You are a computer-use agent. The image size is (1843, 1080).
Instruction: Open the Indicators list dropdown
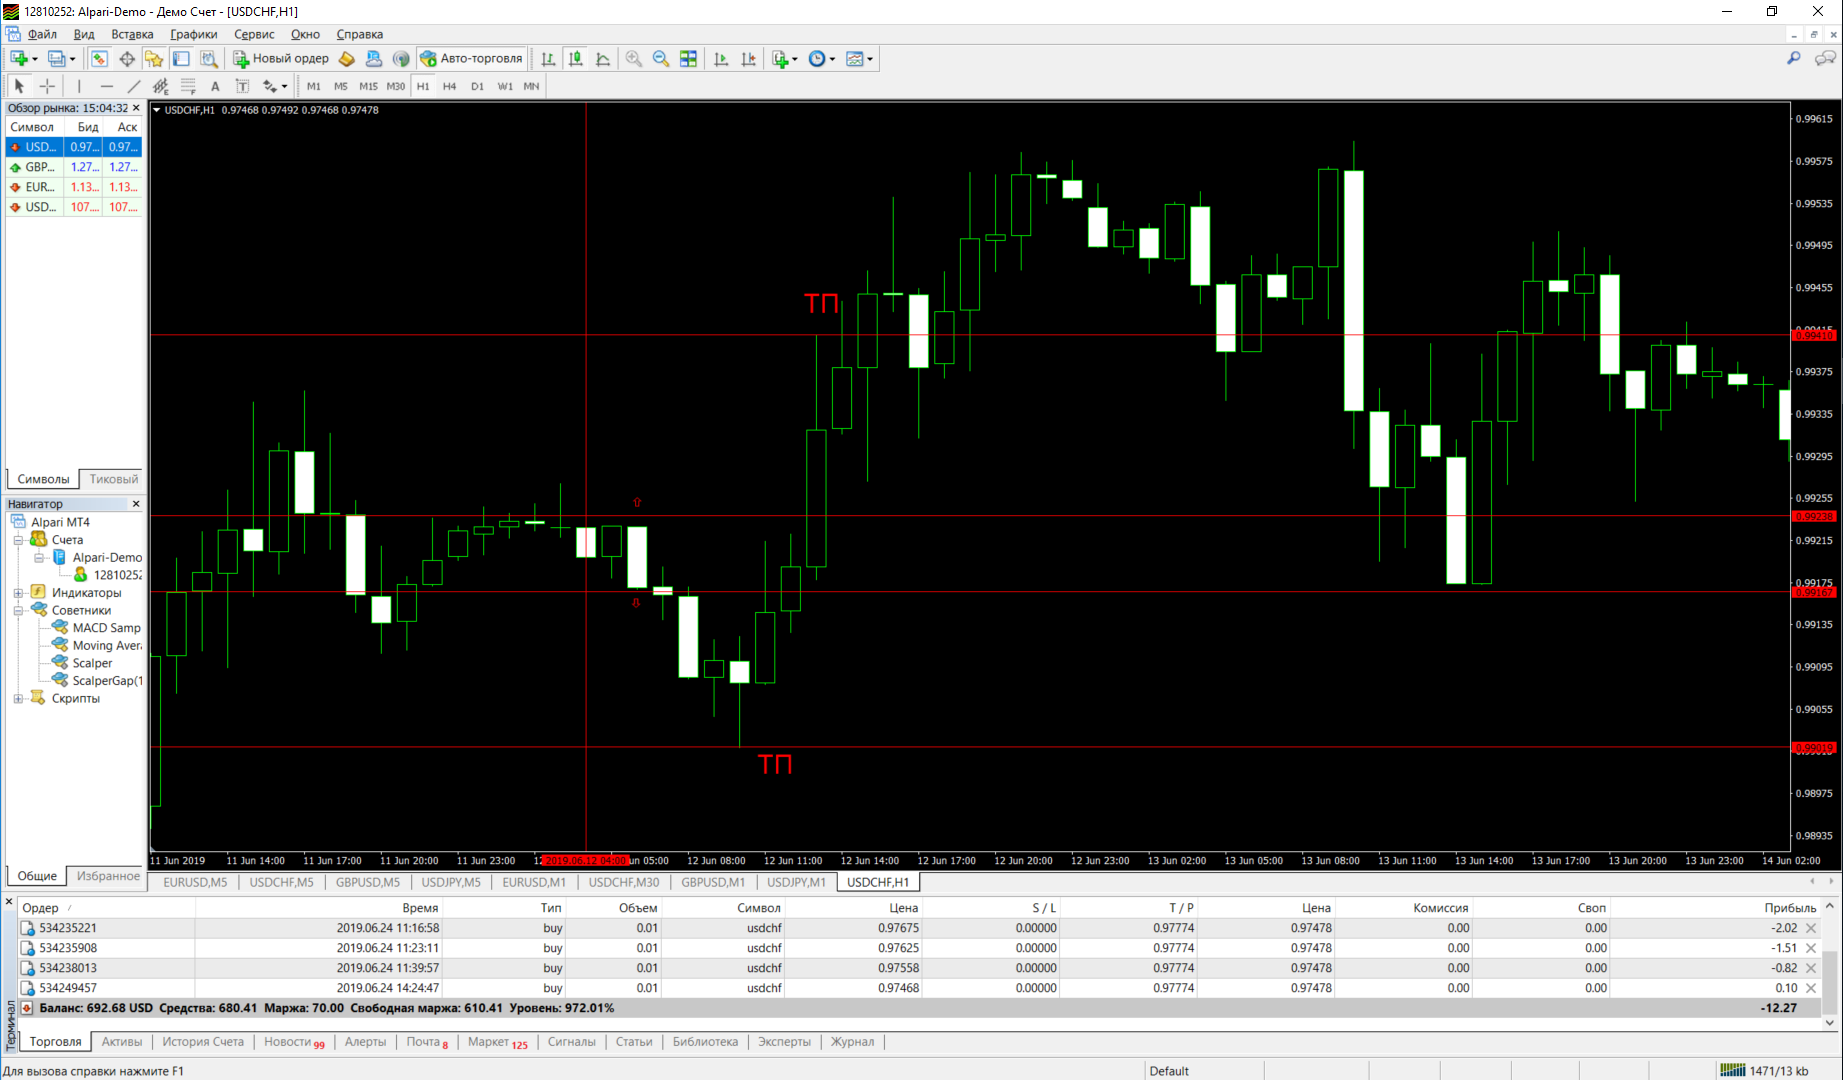tap(785, 59)
